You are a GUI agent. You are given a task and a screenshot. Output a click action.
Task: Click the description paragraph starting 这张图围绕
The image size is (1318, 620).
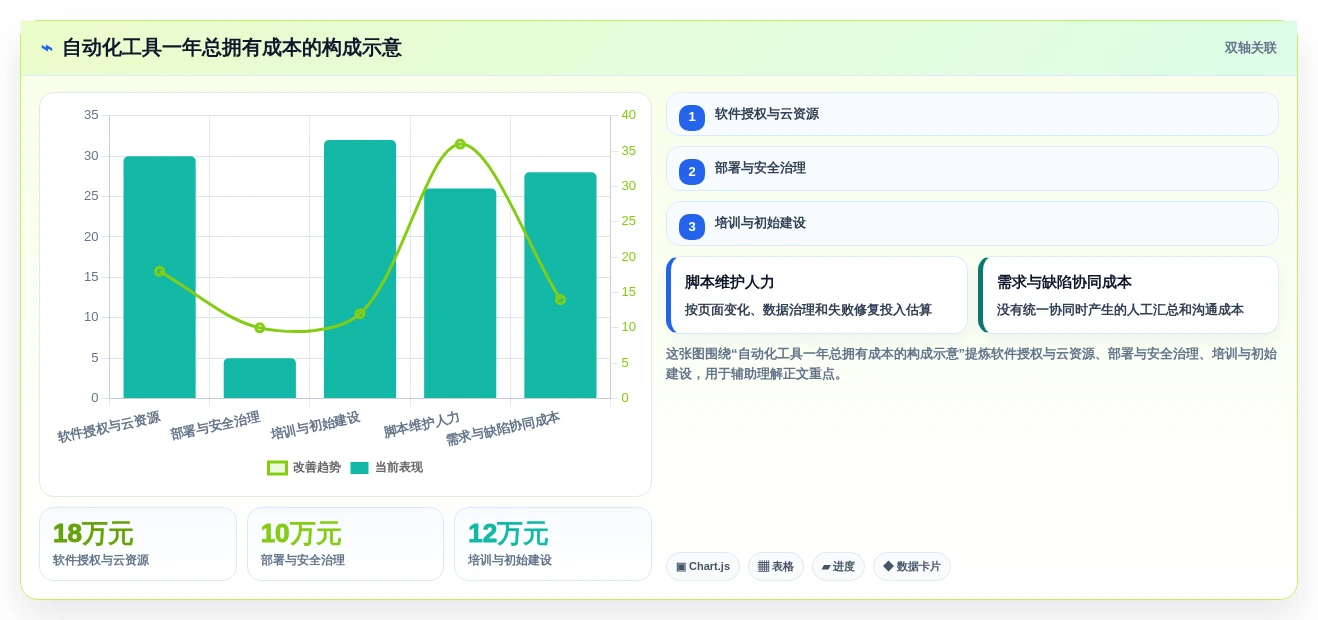pyautogui.click(x=972, y=364)
